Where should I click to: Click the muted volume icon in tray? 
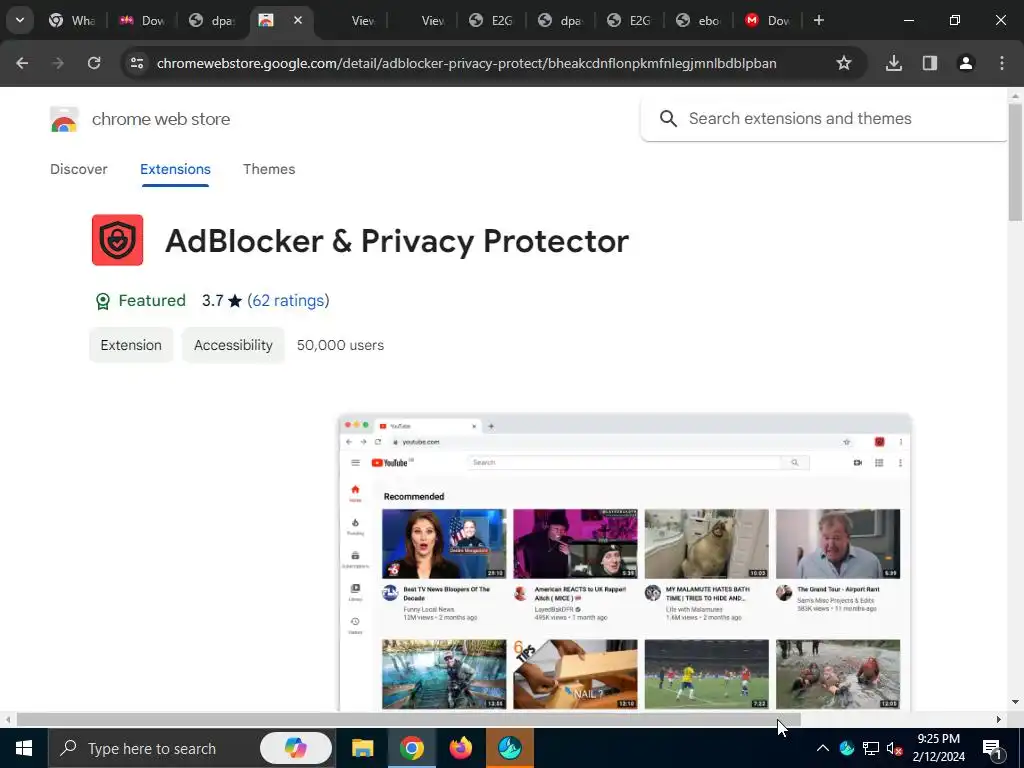click(x=894, y=748)
